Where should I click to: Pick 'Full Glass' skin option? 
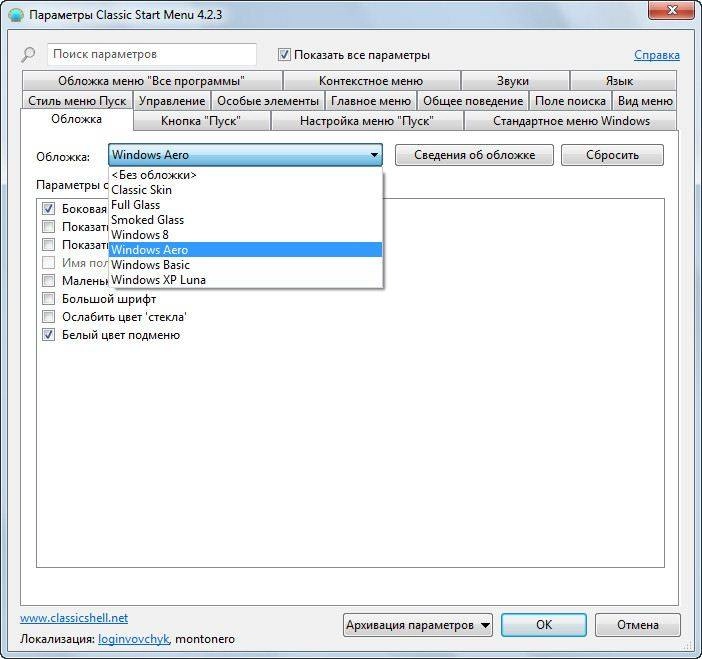click(x=246, y=205)
